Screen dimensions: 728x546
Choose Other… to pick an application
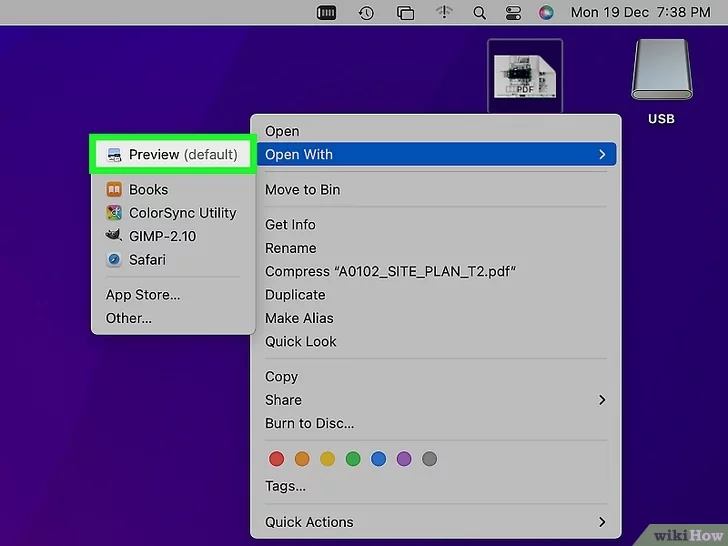(x=173, y=318)
